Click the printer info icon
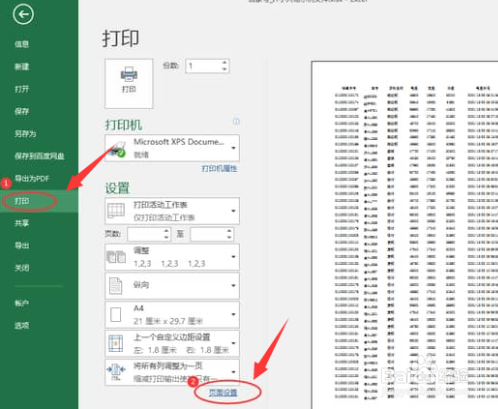This screenshot has width=498, height=409. (236, 121)
